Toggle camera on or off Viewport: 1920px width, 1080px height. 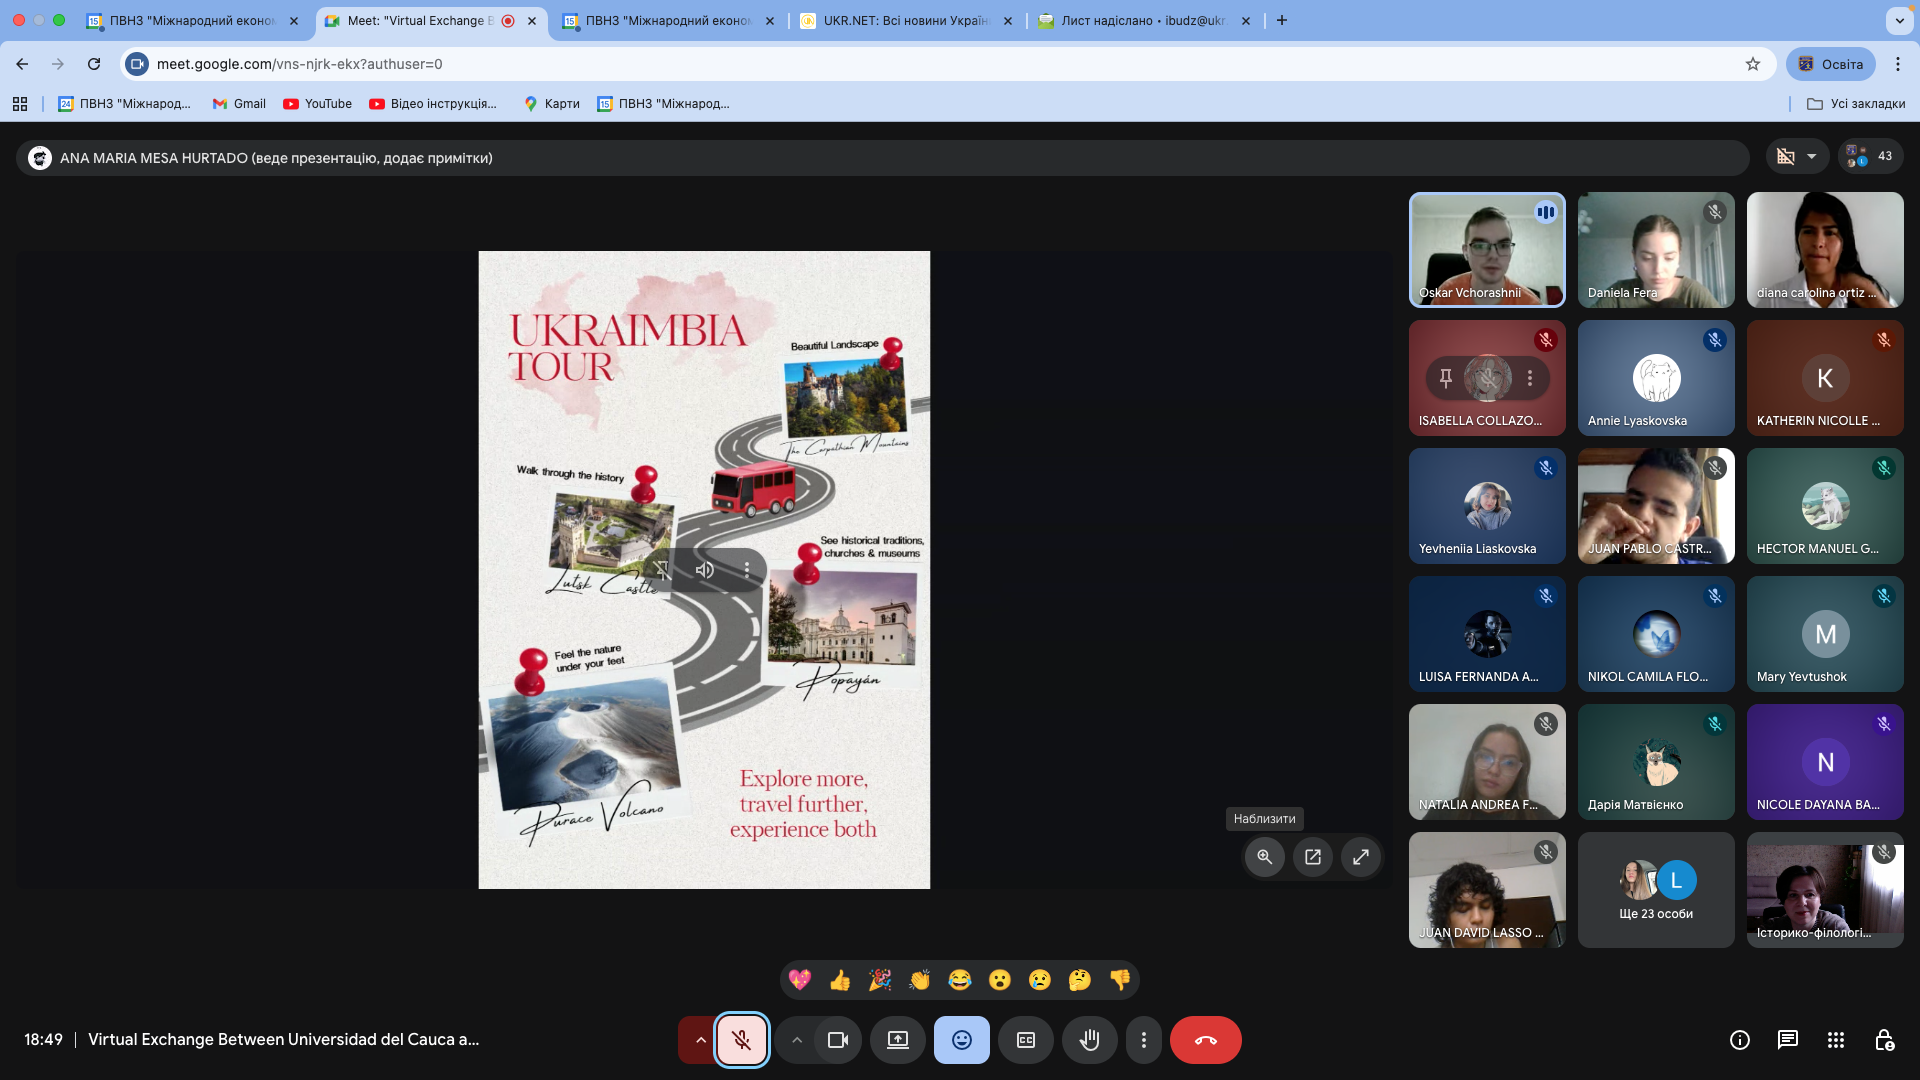pyautogui.click(x=837, y=1040)
